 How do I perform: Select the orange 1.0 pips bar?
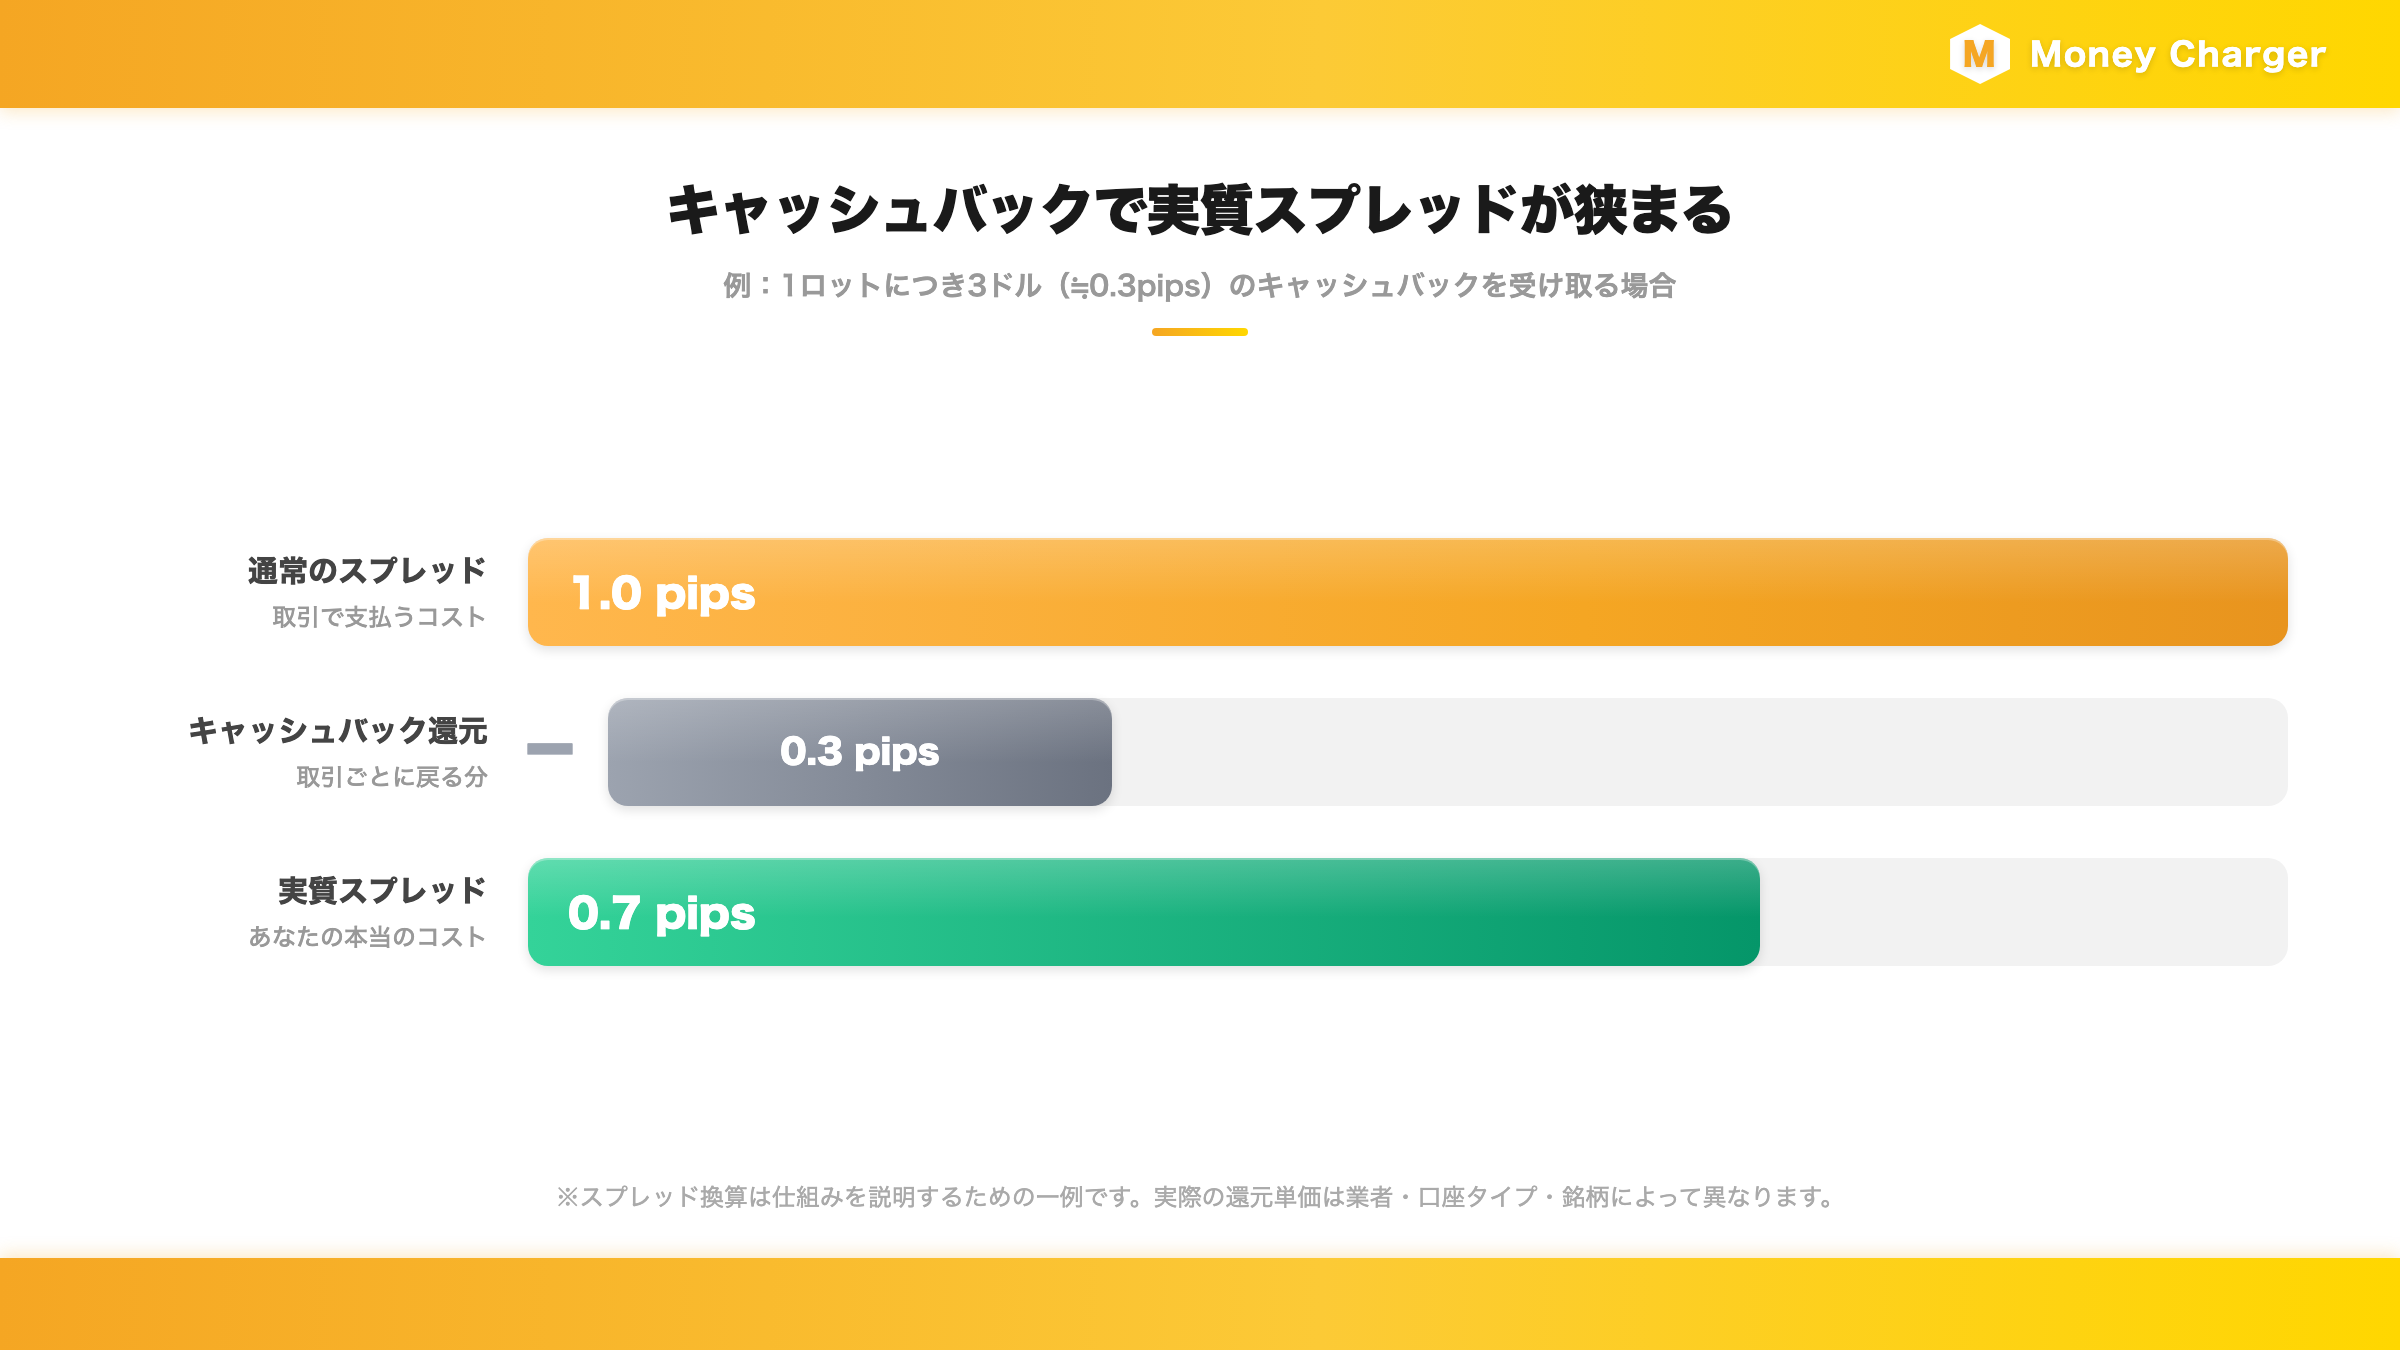(1408, 592)
